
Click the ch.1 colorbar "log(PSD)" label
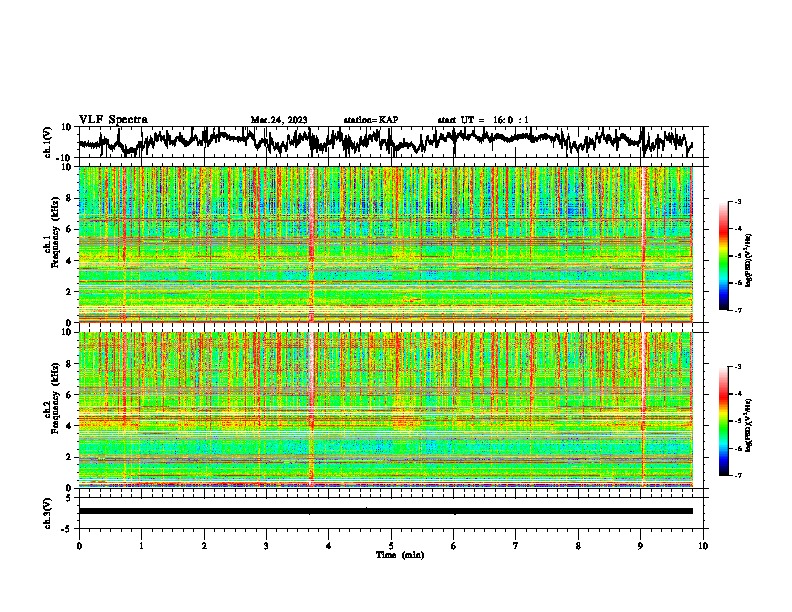click(749, 260)
